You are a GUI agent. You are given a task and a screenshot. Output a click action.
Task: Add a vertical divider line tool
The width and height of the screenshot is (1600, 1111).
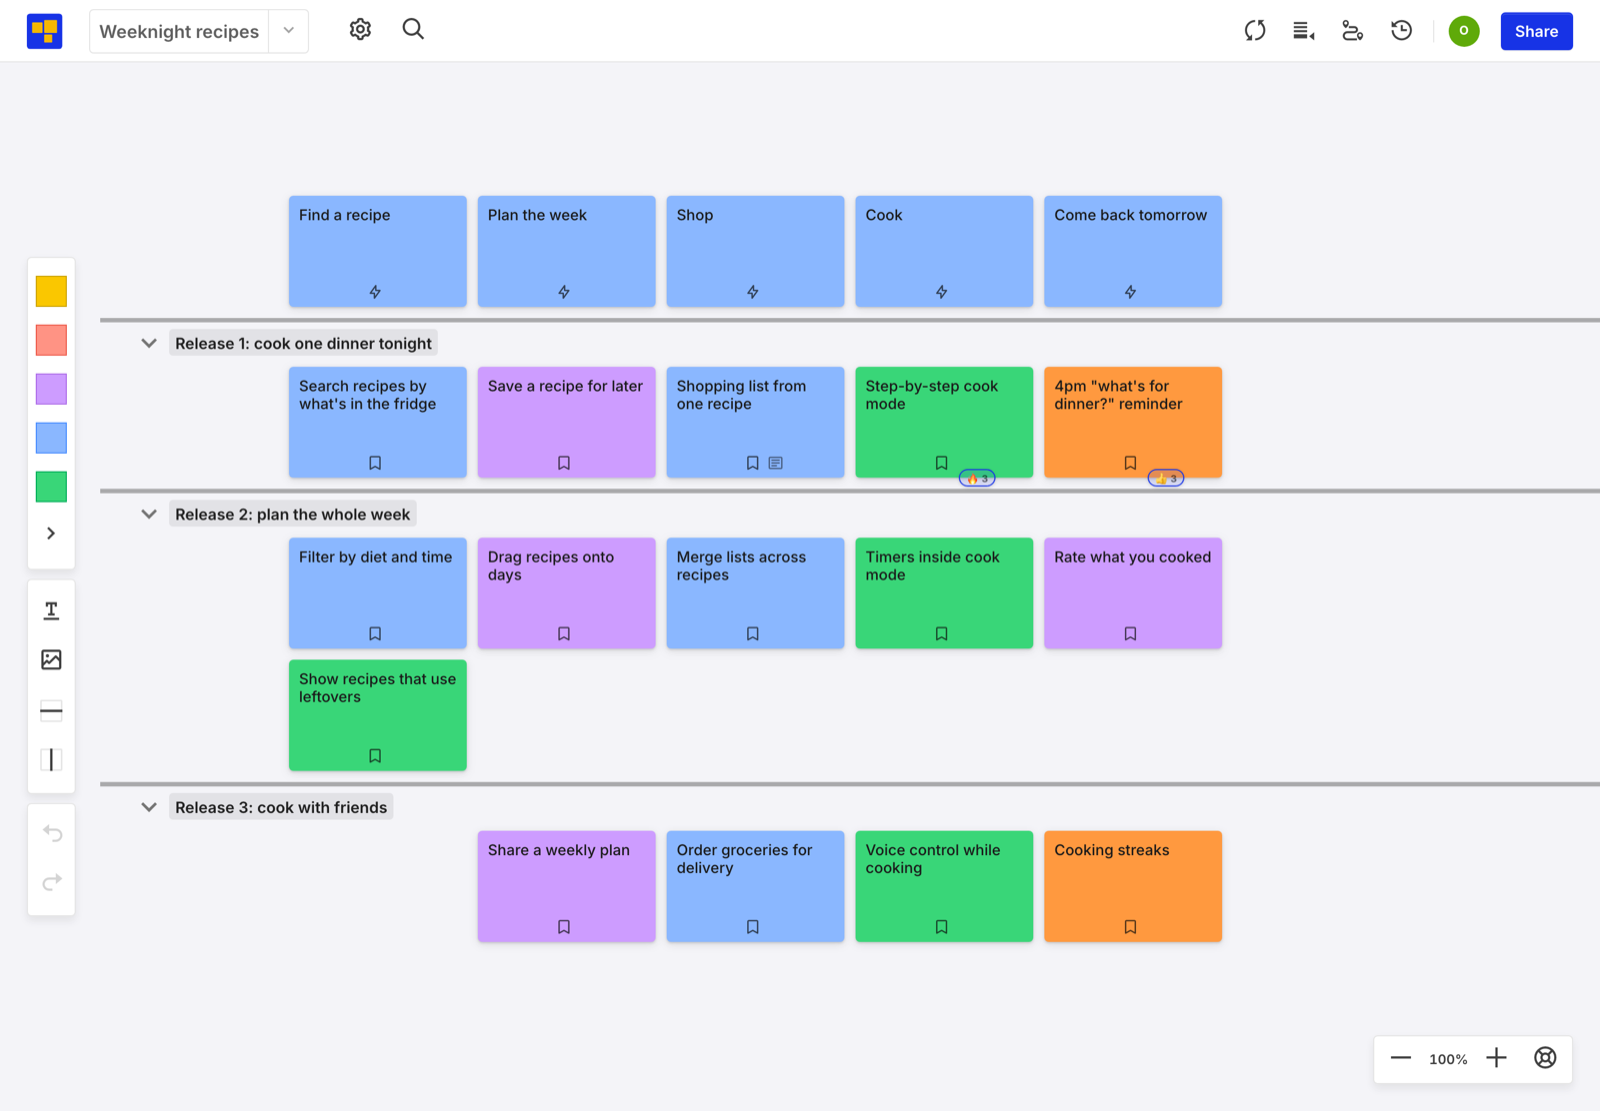51,760
